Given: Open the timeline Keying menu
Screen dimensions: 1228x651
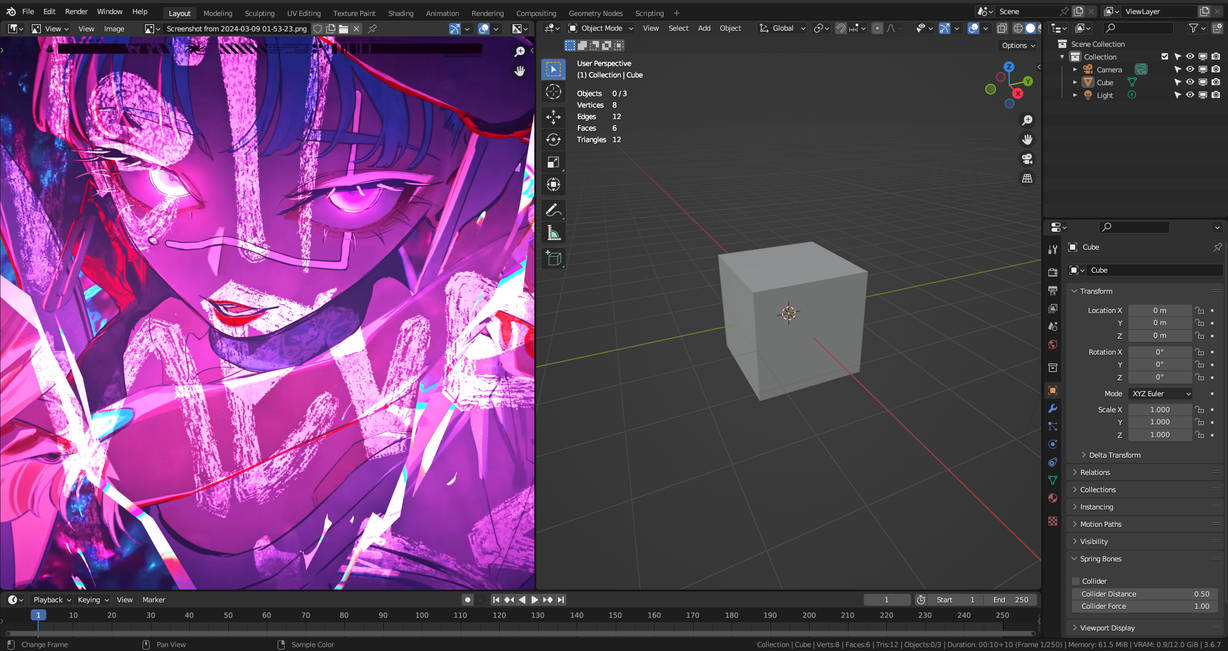Looking at the screenshot, I should pos(92,600).
